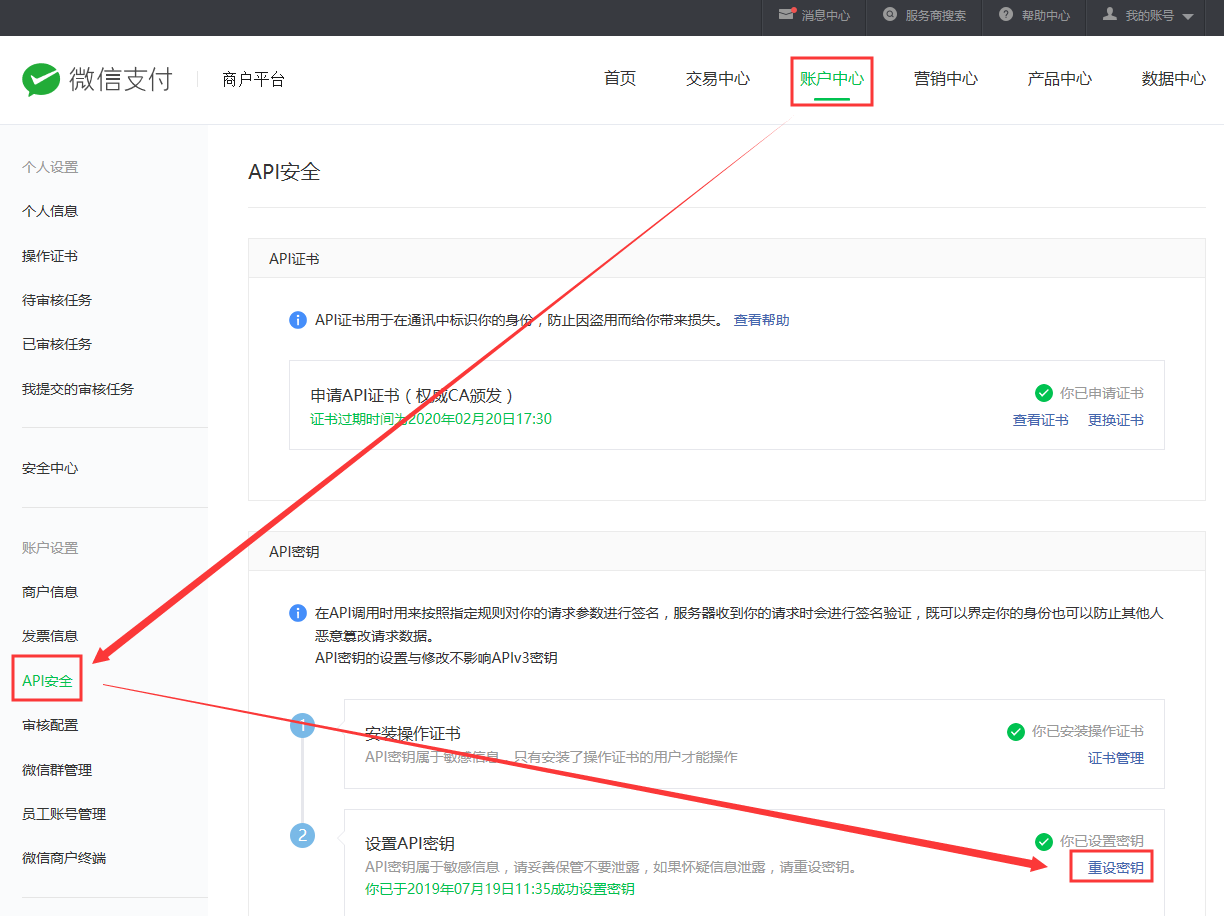Open the 账户中心 tab
The height and width of the screenshot is (916, 1224).
[832, 79]
